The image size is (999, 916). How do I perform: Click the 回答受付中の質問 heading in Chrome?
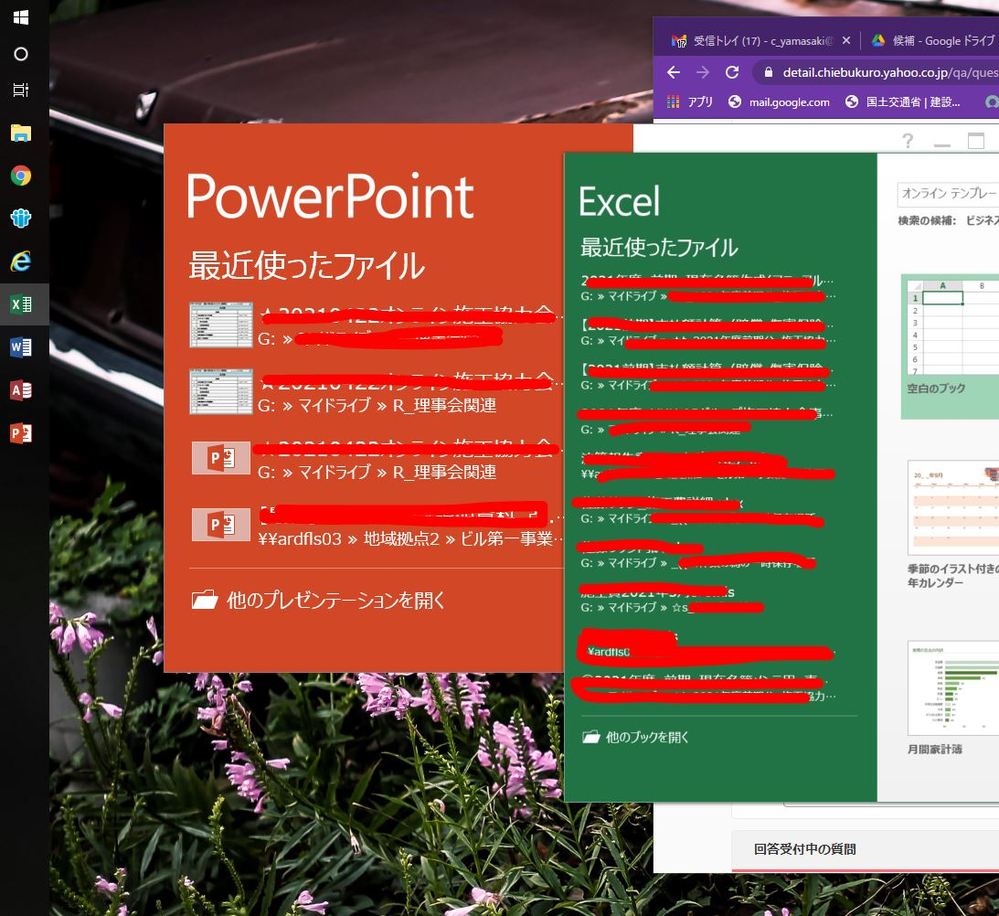click(804, 849)
